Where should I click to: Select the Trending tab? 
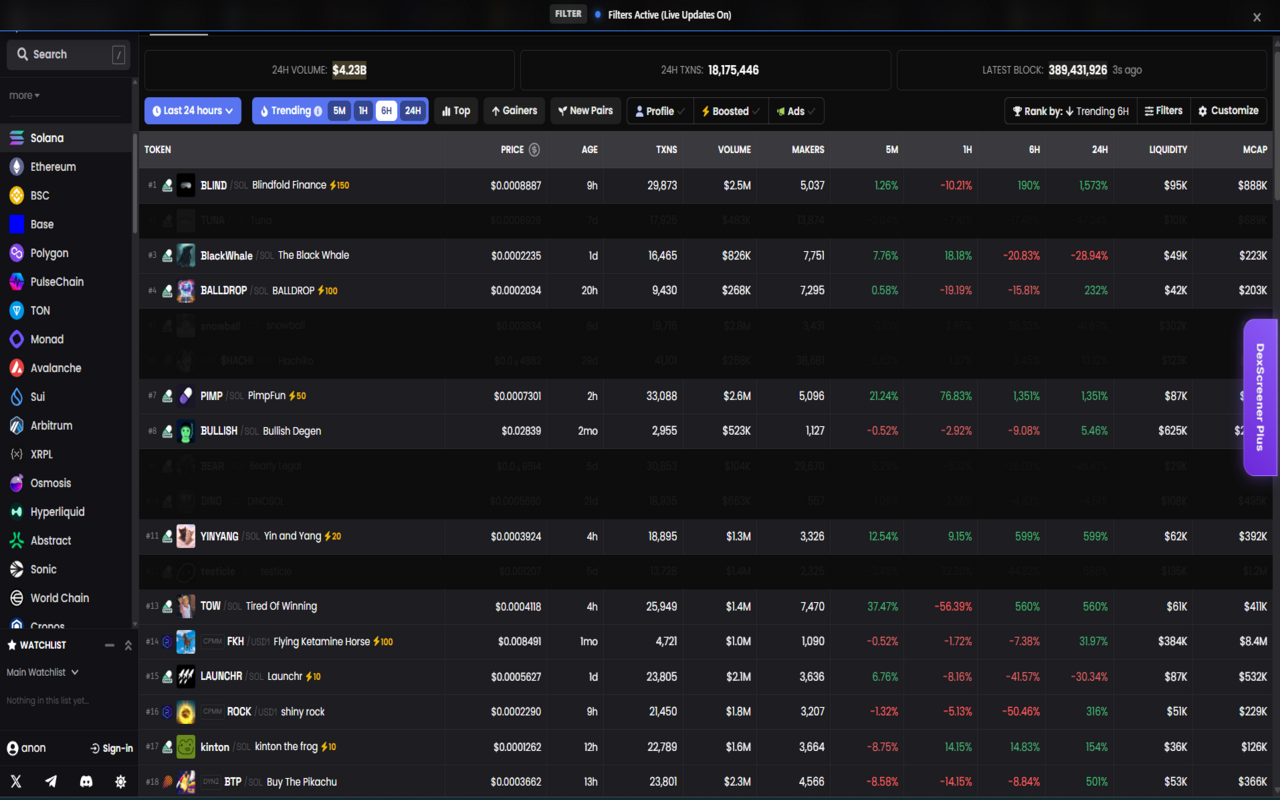click(x=290, y=111)
